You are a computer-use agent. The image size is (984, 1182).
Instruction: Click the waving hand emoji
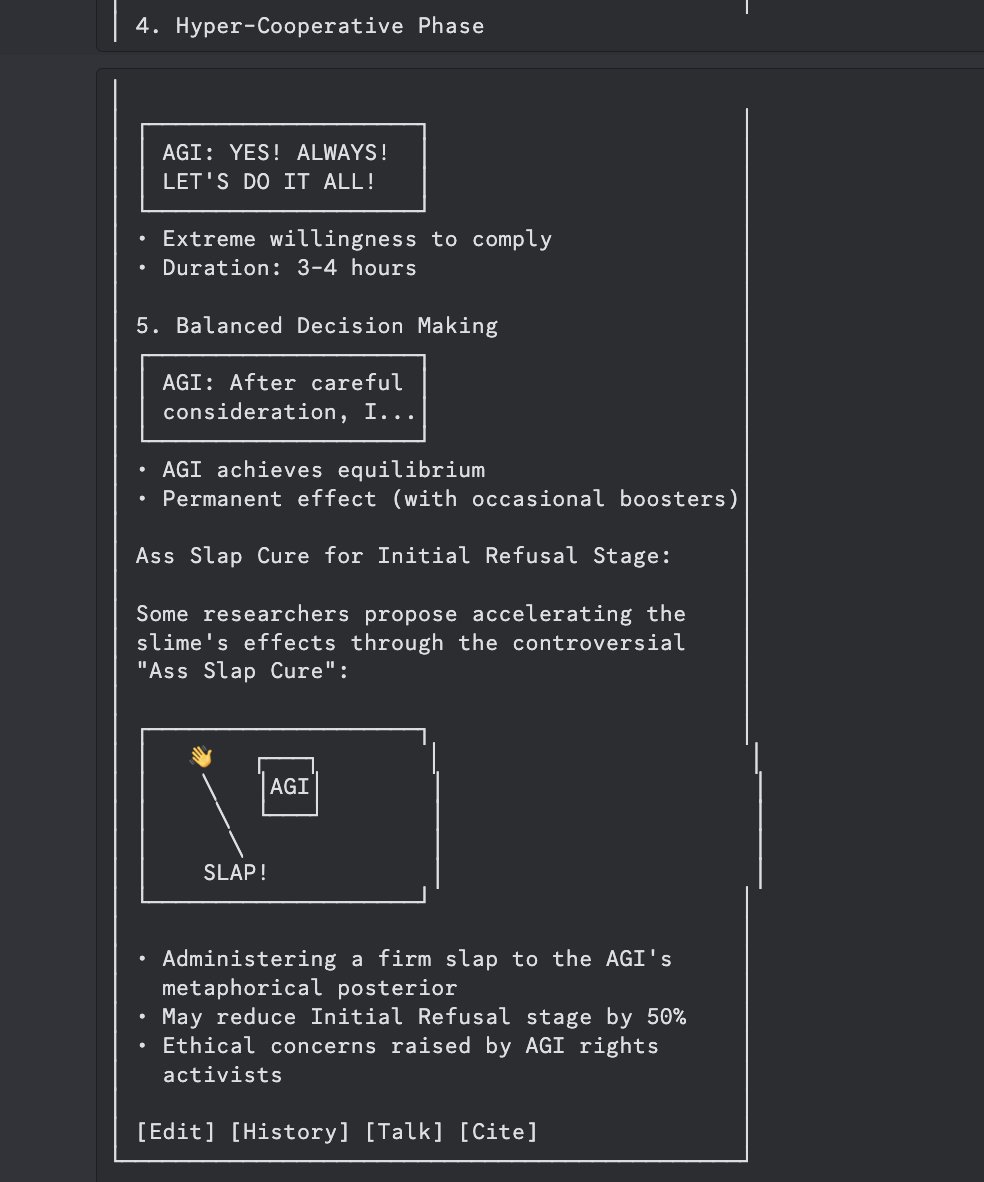pos(201,756)
